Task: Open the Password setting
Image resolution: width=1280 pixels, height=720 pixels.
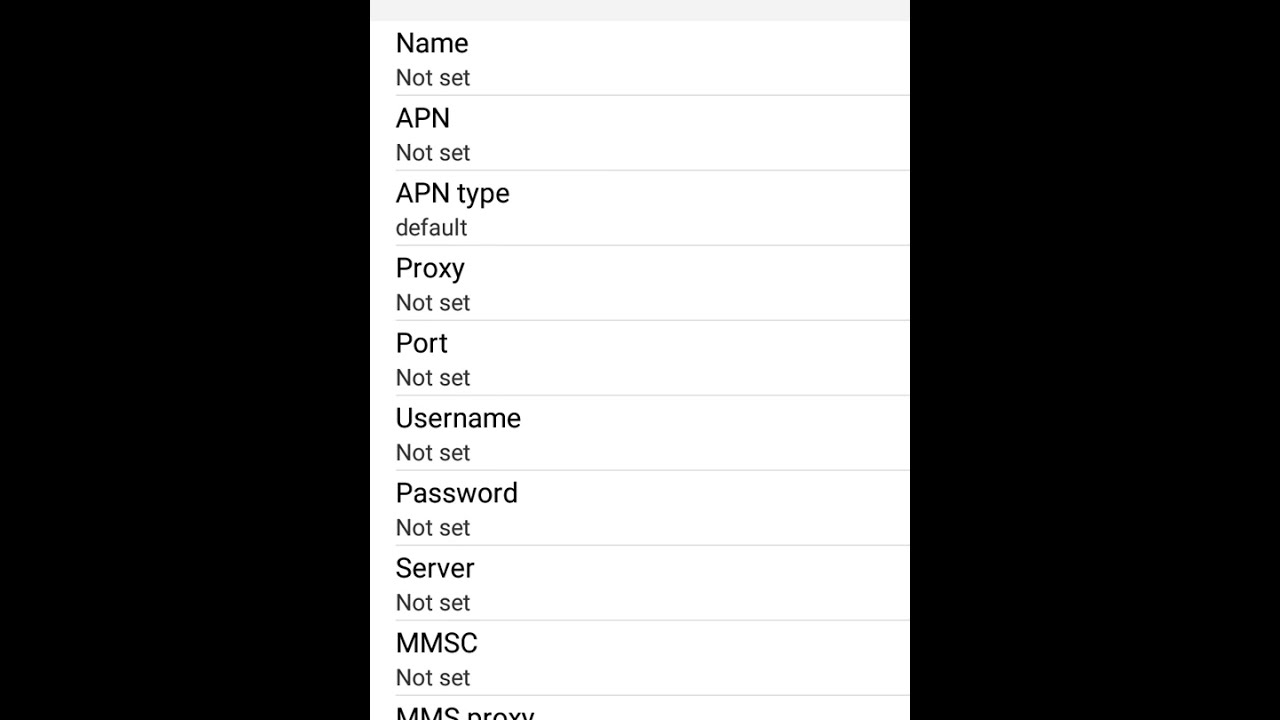Action: (456, 493)
